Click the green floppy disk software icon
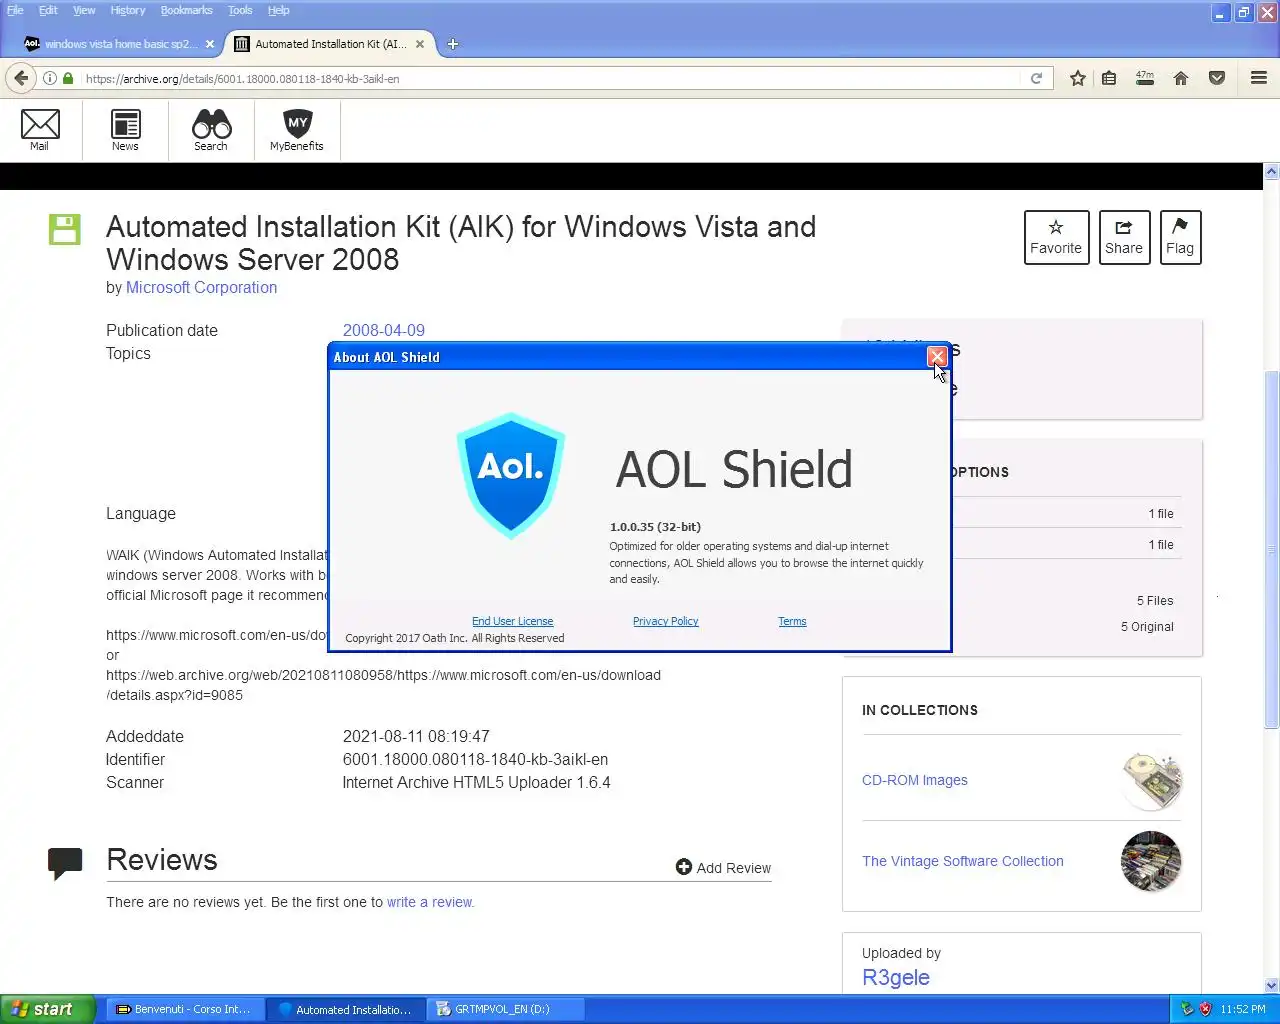This screenshot has width=1280, height=1024. (x=65, y=229)
